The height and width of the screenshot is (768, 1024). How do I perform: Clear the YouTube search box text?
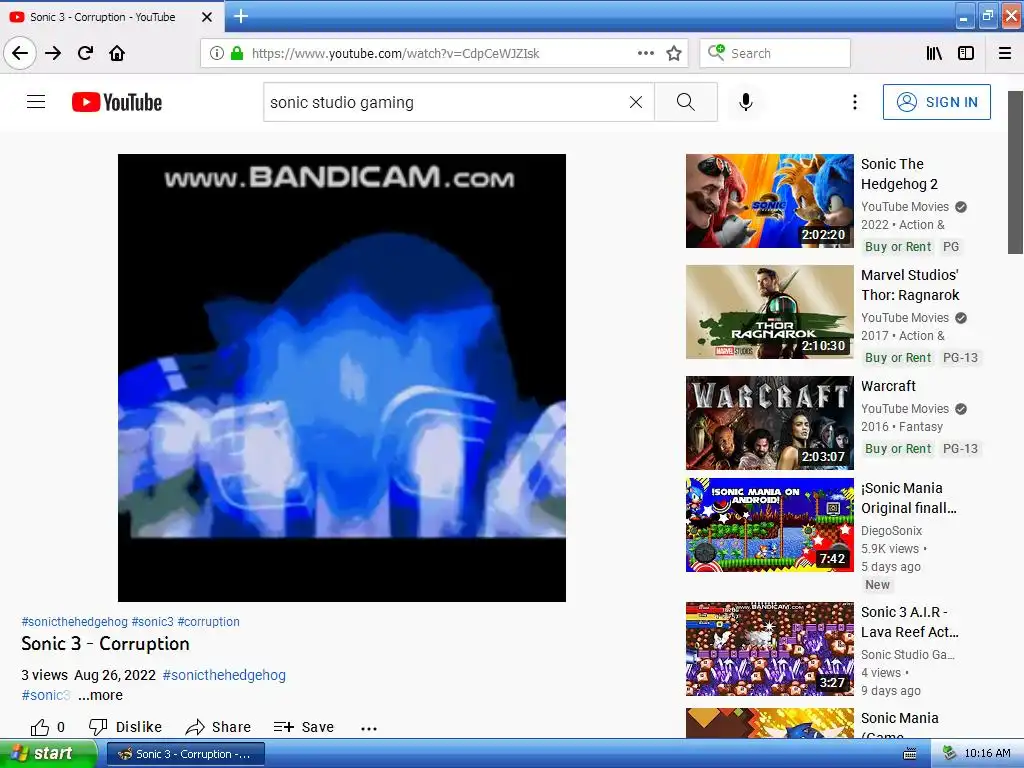coord(636,102)
